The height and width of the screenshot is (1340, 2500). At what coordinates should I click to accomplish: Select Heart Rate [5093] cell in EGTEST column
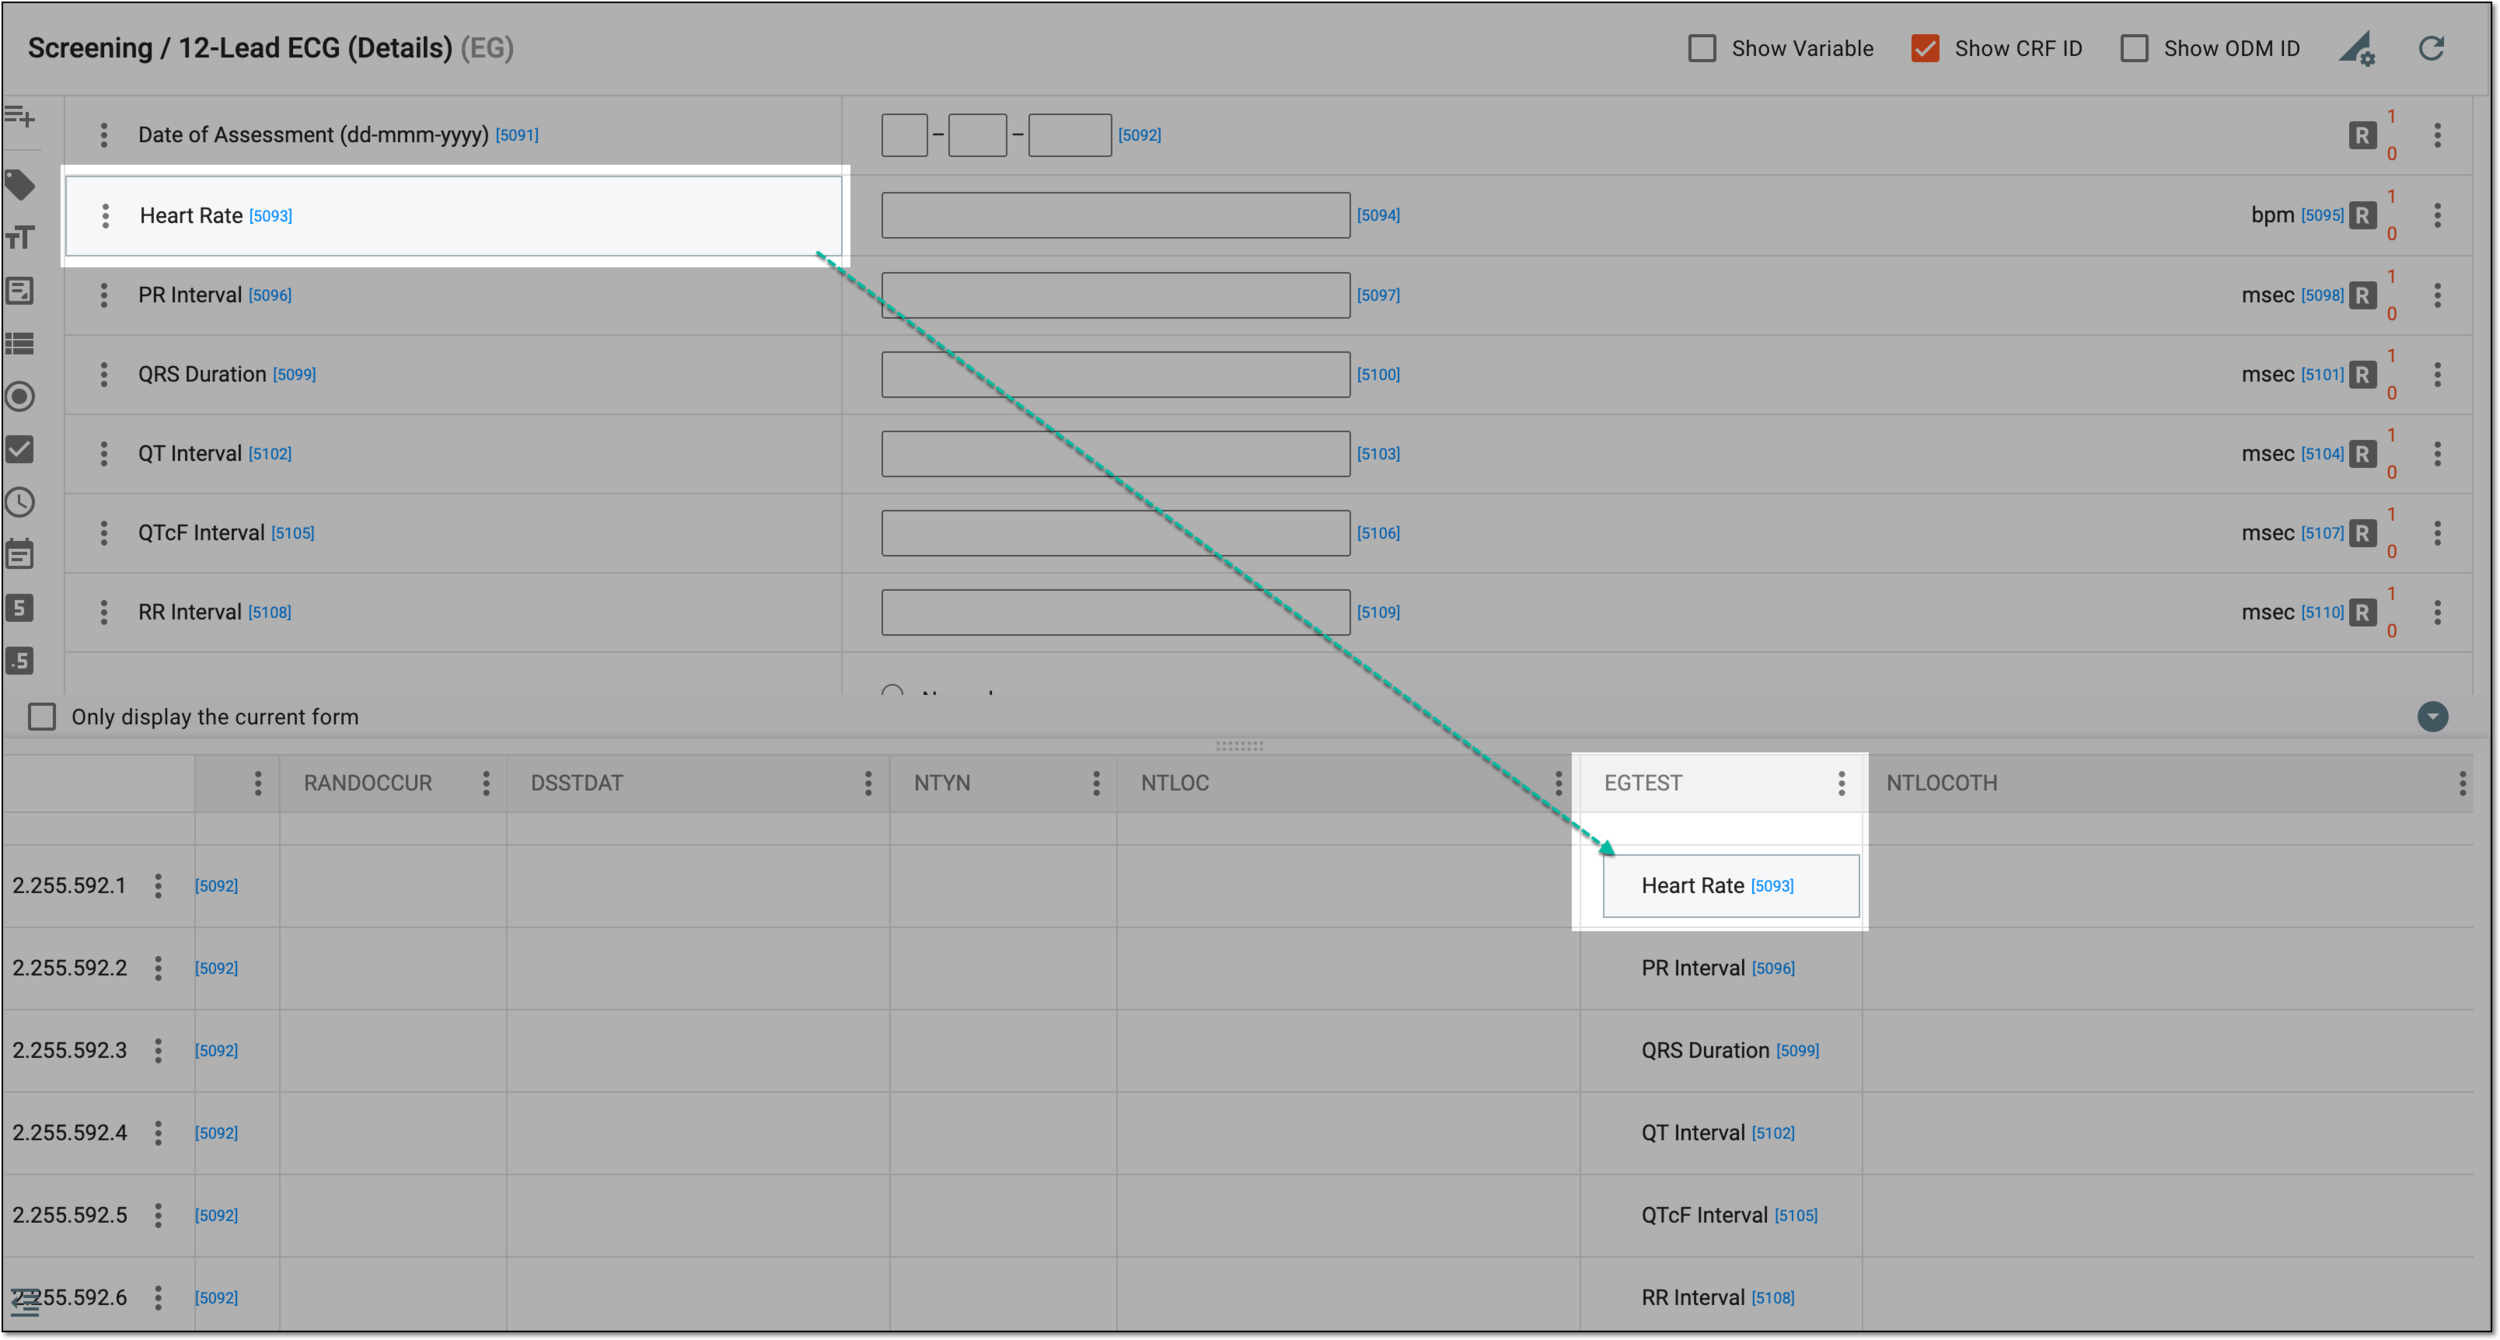(1731, 886)
